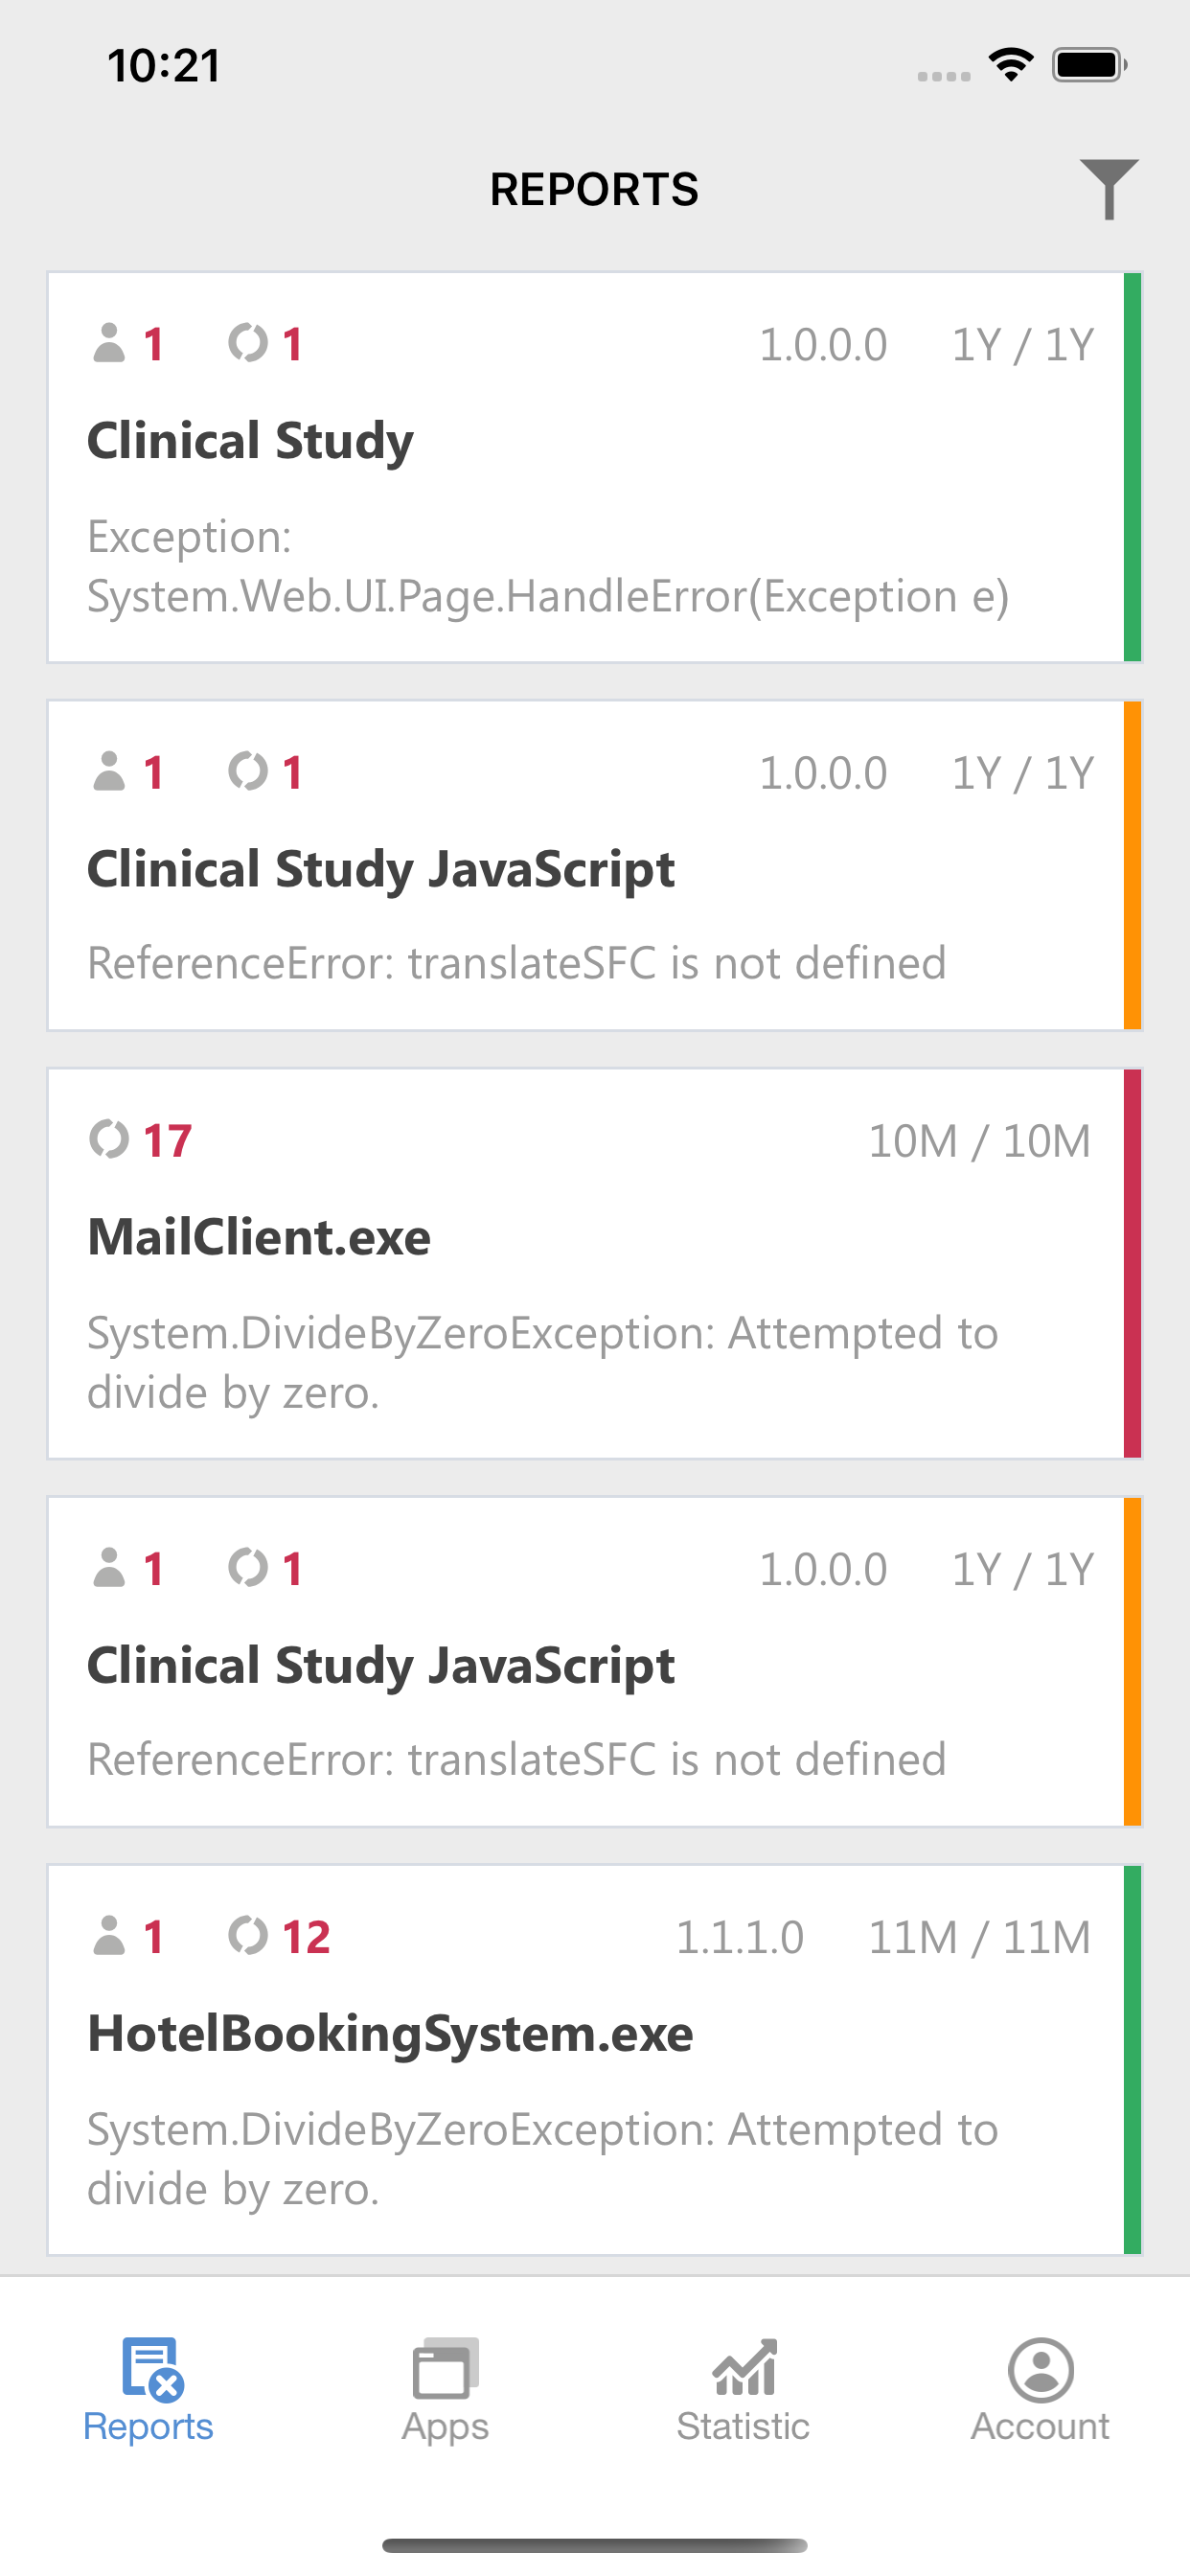The height and width of the screenshot is (2576, 1190).
Task: Click the red status bar on MailClient.exe card
Action: coord(1132,1265)
